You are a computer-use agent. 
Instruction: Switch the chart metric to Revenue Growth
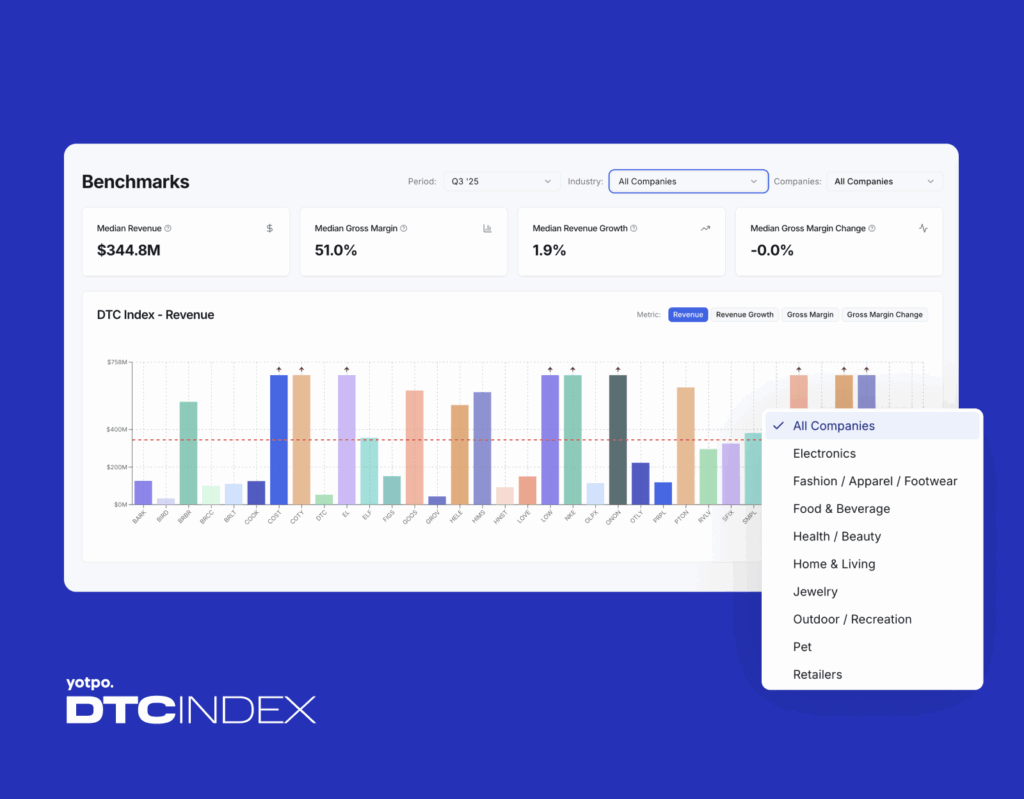click(x=745, y=313)
